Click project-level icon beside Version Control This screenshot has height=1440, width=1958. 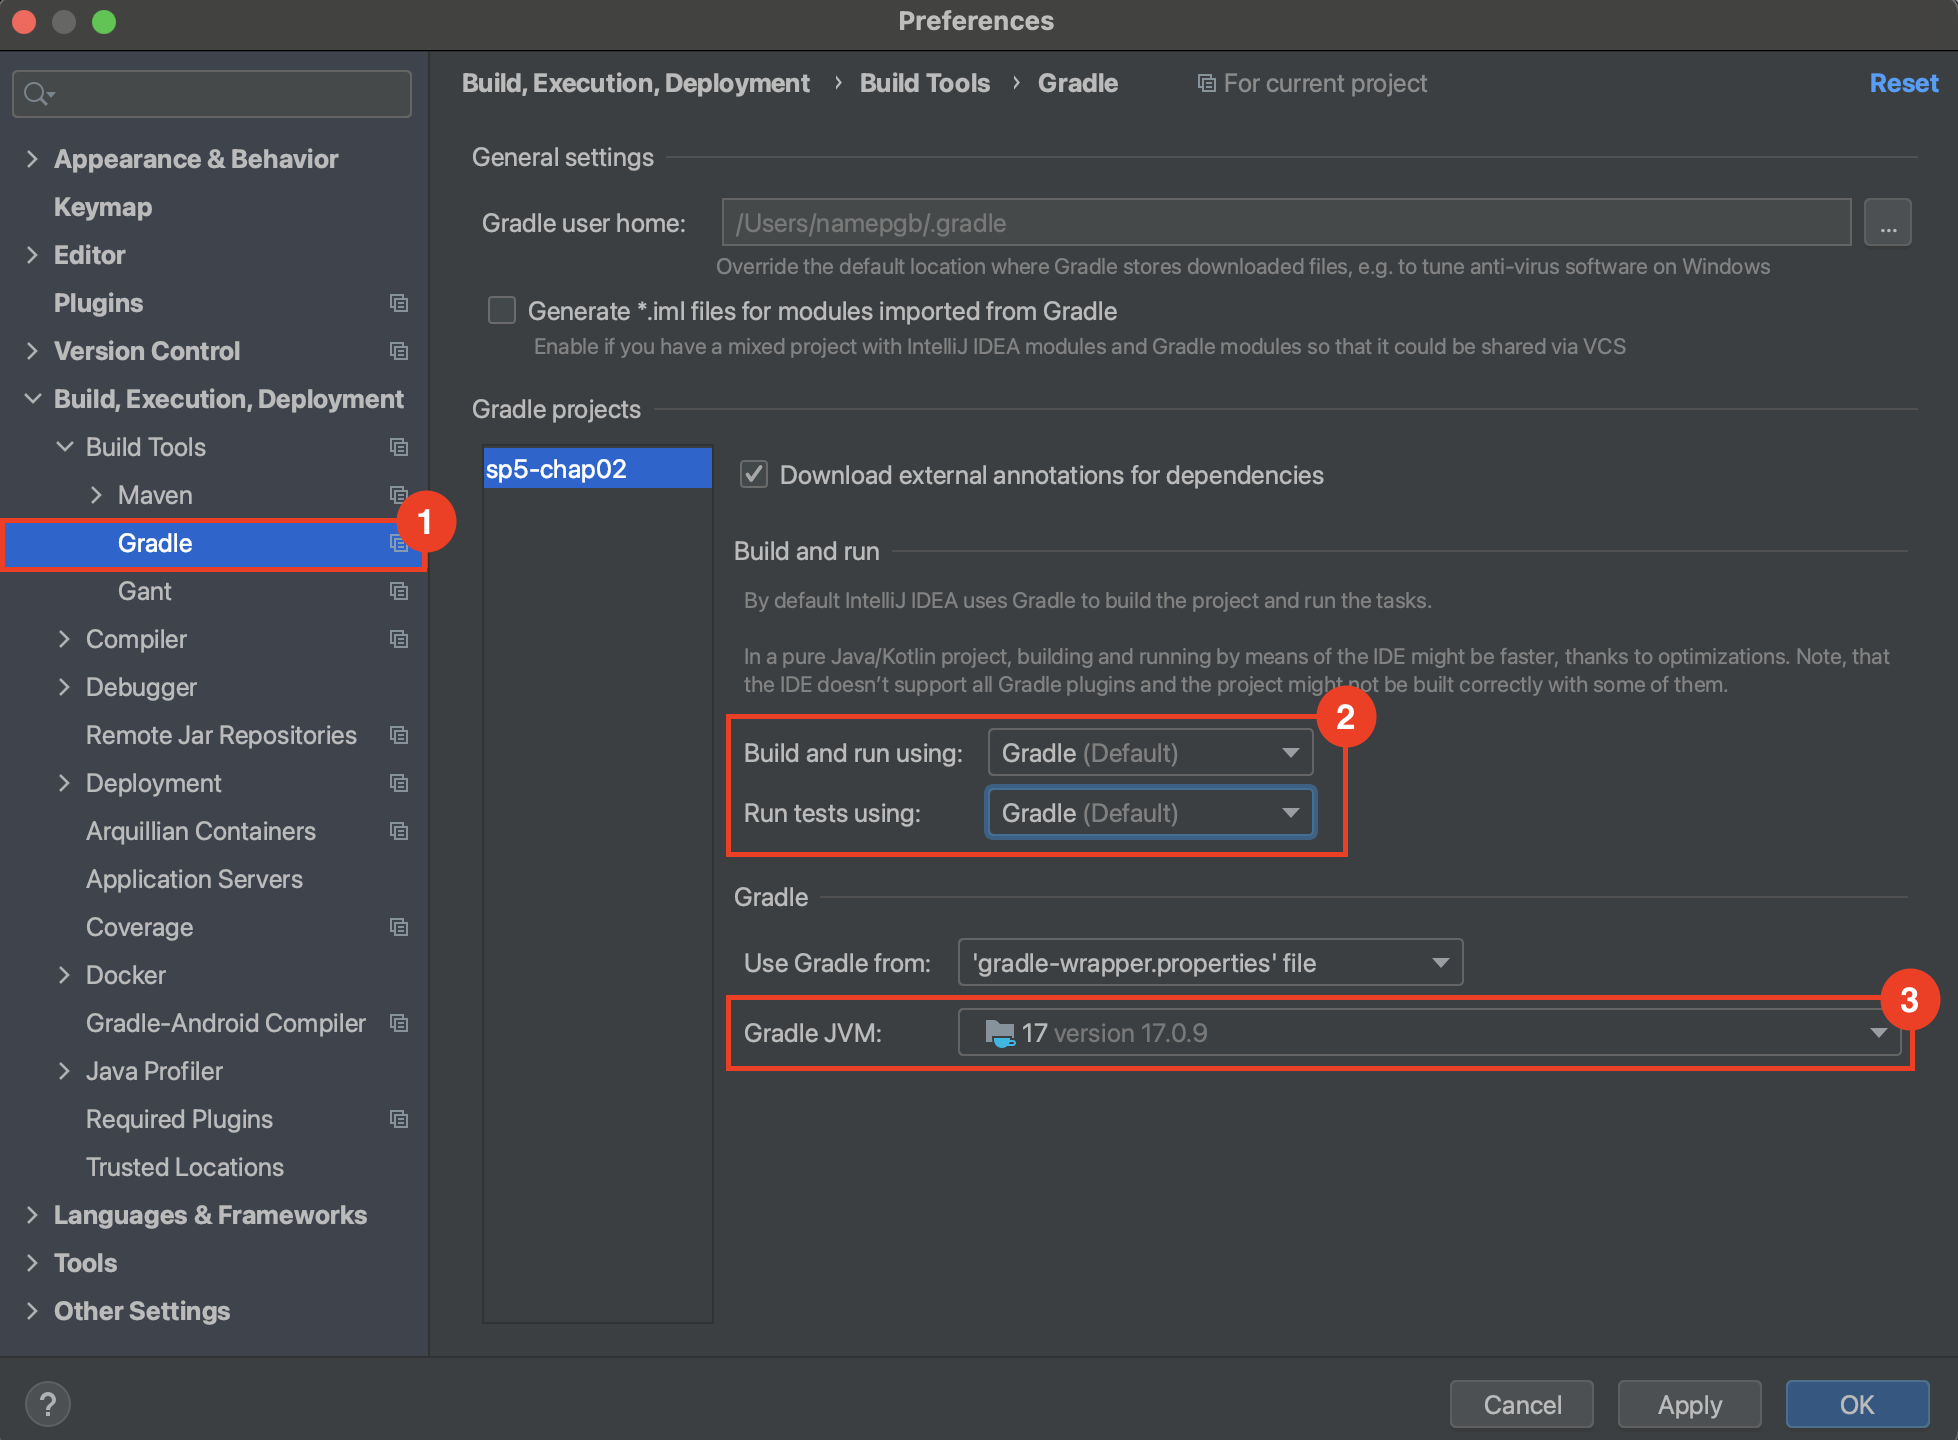pyautogui.click(x=399, y=351)
